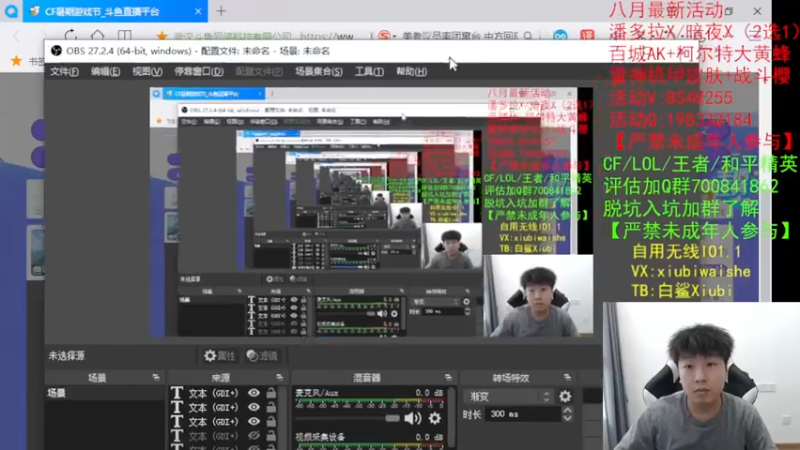800x450 pixels.
Task: Mute the 麦克风/Aux channel speaker icon
Action: 412,418
